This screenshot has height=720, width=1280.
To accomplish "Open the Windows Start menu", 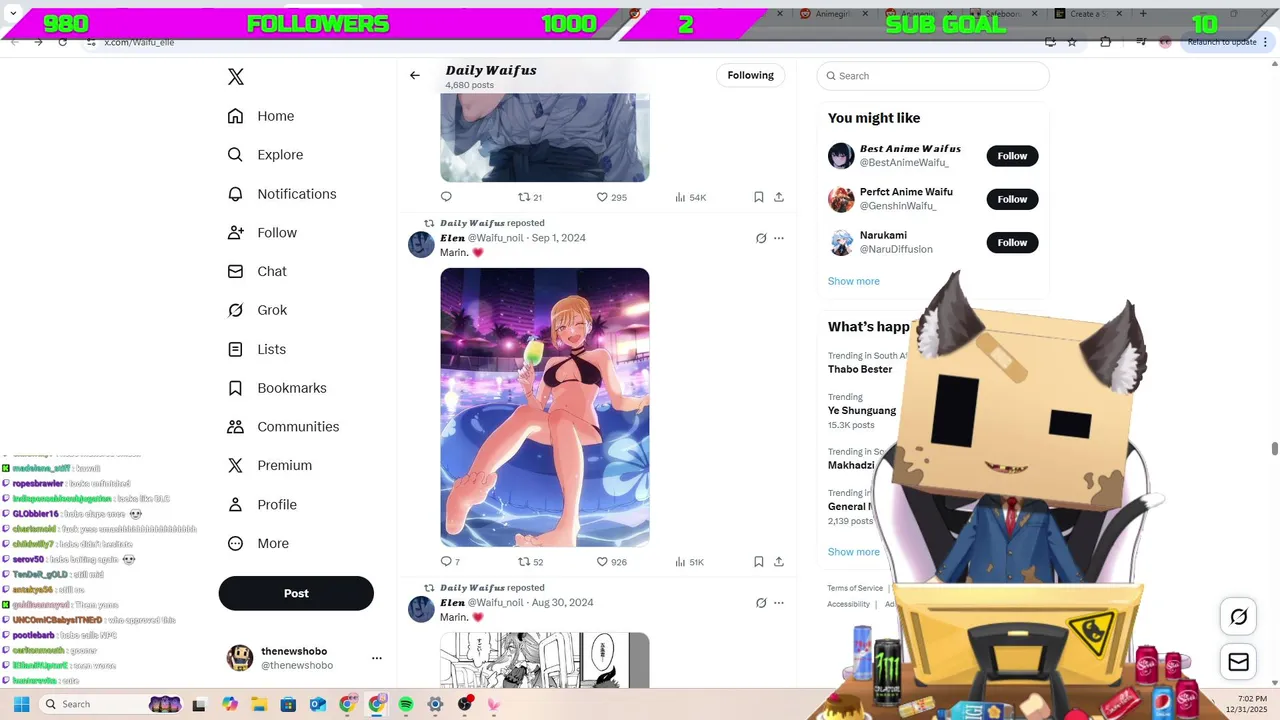I will [x=21, y=704].
